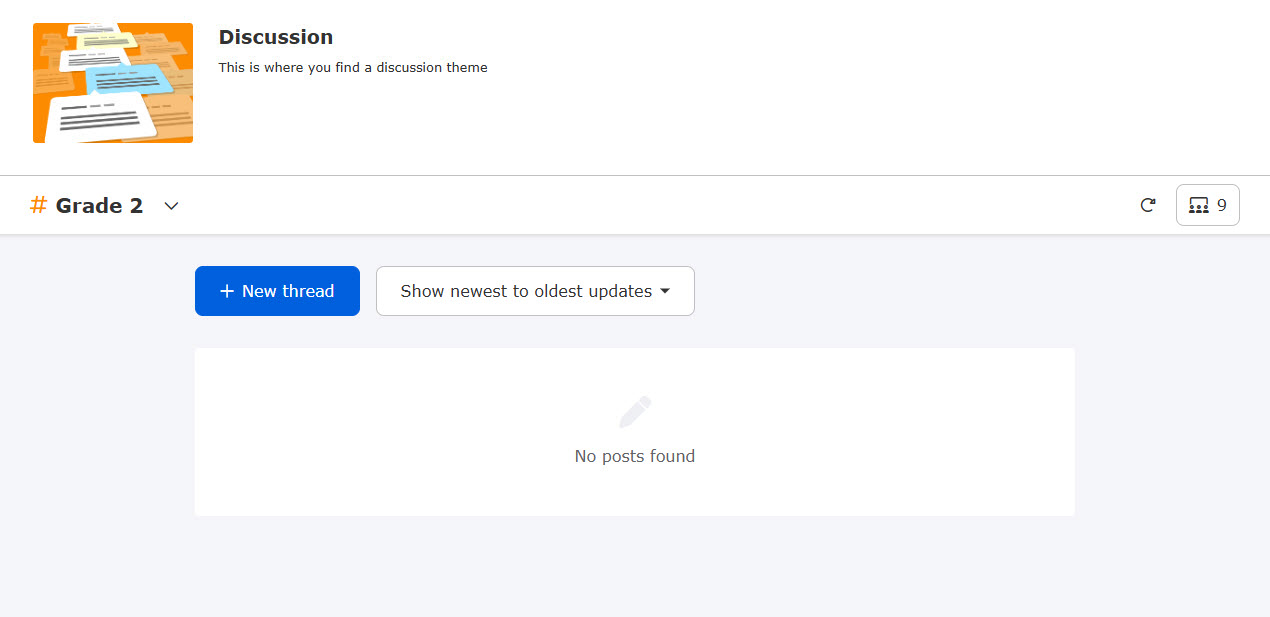The width and height of the screenshot is (1270, 617).
Task: Start a new thread
Action: point(277,291)
